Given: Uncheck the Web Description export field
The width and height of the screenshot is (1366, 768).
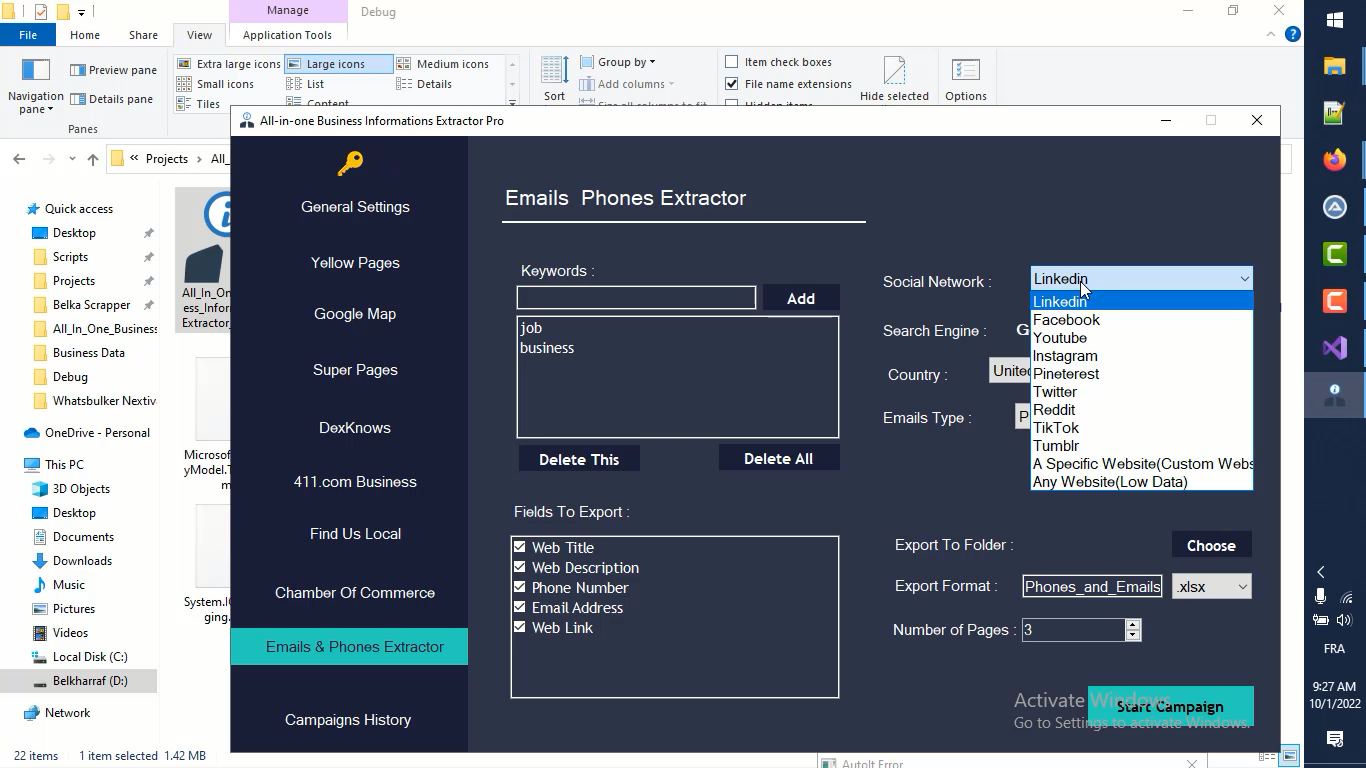Looking at the screenshot, I should click(520, 567).
